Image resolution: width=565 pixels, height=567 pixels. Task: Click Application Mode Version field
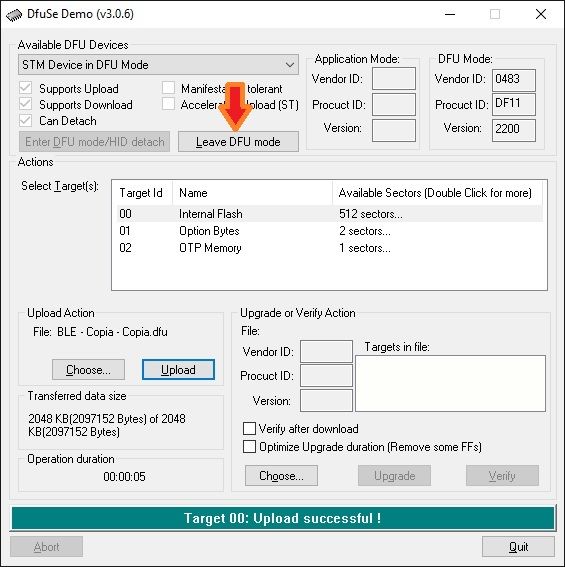tap(394, 130)
